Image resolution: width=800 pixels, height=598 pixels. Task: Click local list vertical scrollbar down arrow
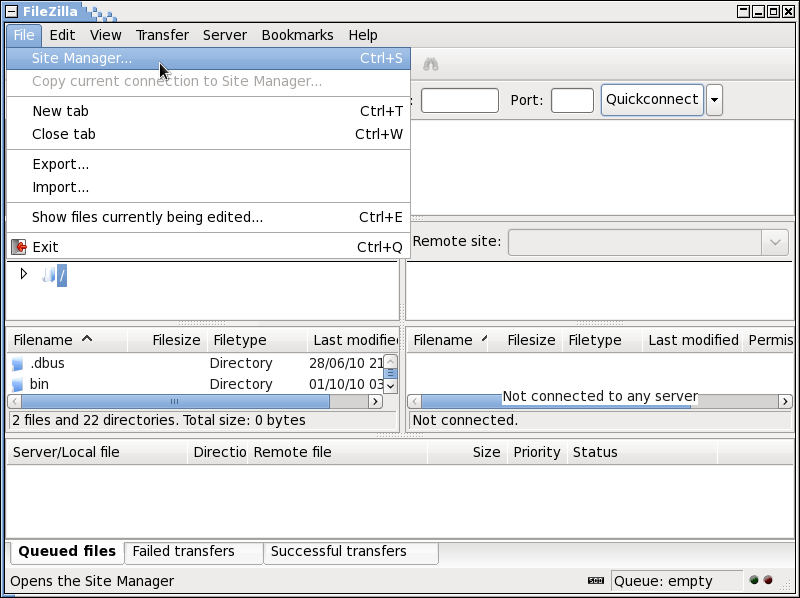pyautogui.click(x=390, y=386)
